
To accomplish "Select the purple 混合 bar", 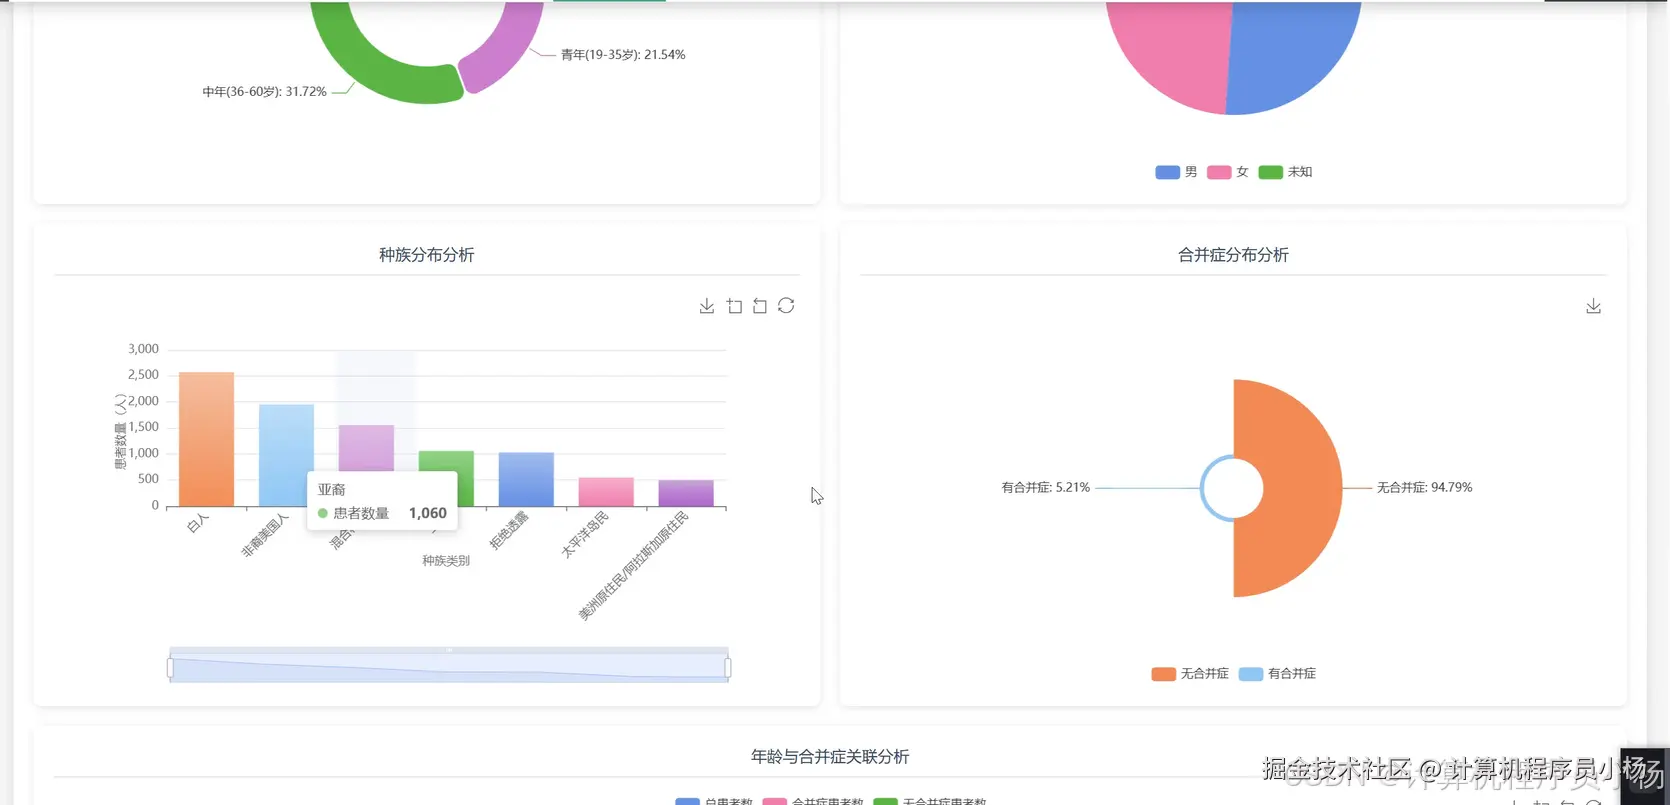I will point(366,447).
